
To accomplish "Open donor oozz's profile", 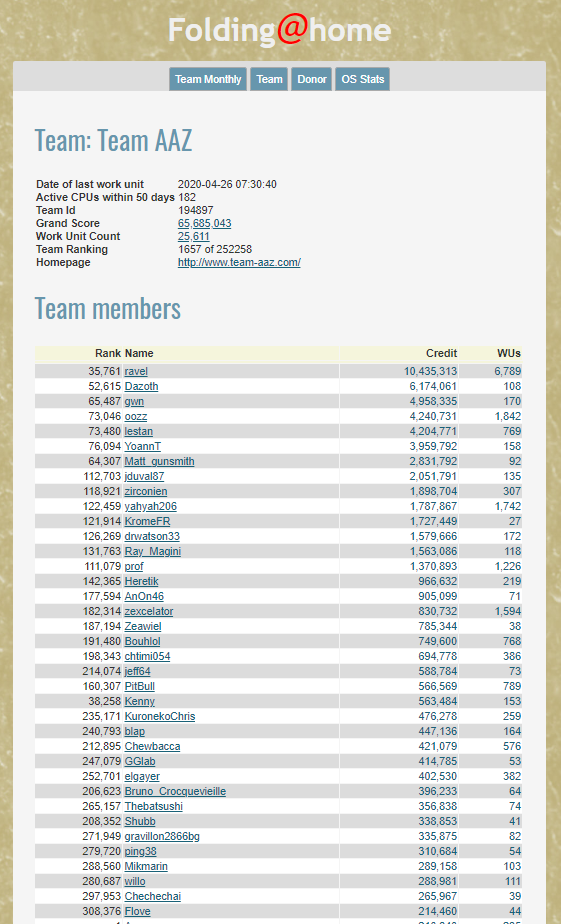I will pos(136,417).
